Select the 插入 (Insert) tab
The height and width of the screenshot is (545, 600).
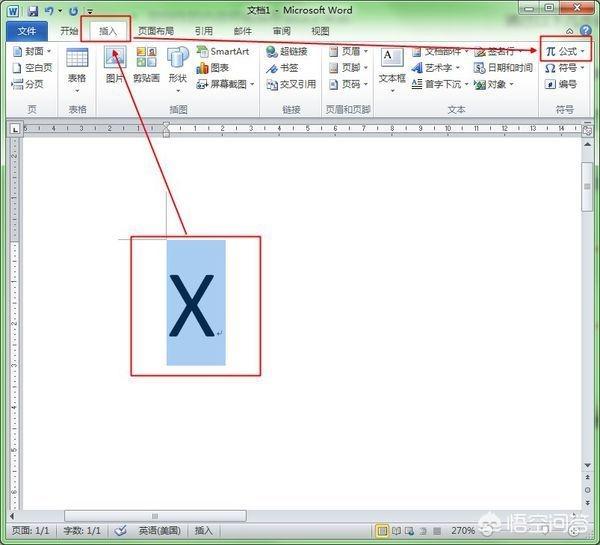108,31
